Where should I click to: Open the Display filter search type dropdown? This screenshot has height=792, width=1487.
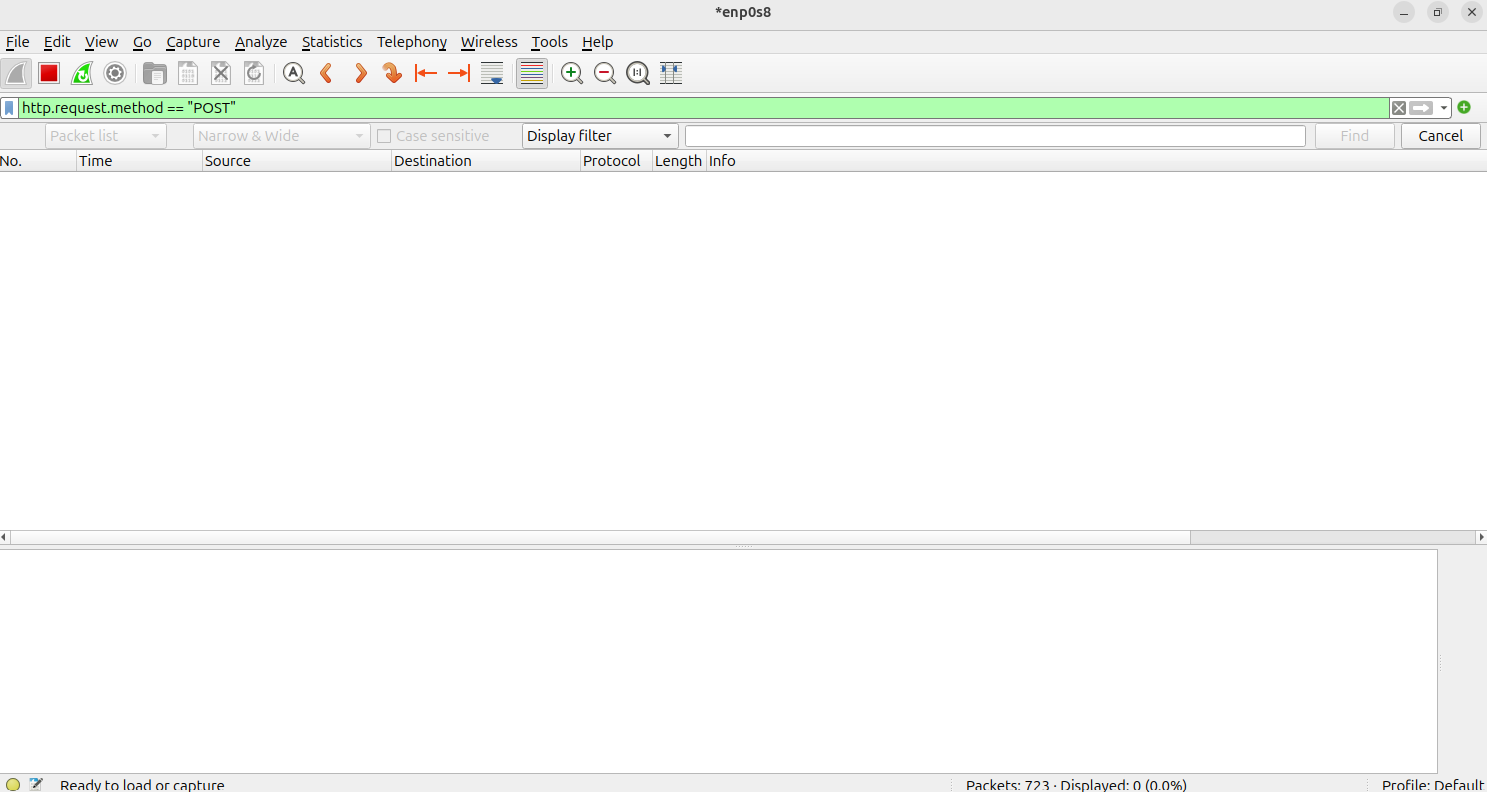pyautogui.click(x=599, y=136)
